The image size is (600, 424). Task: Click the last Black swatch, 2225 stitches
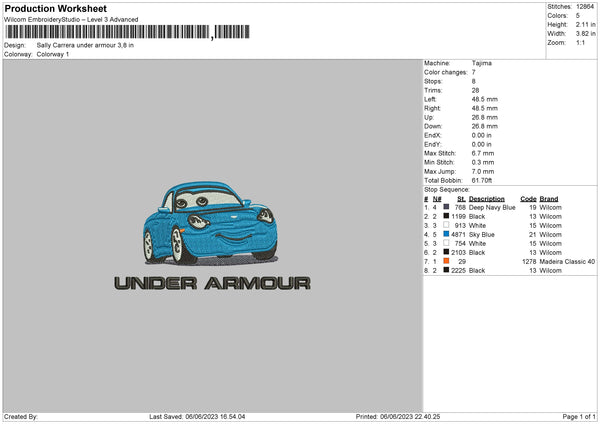[x=446, y=270]
